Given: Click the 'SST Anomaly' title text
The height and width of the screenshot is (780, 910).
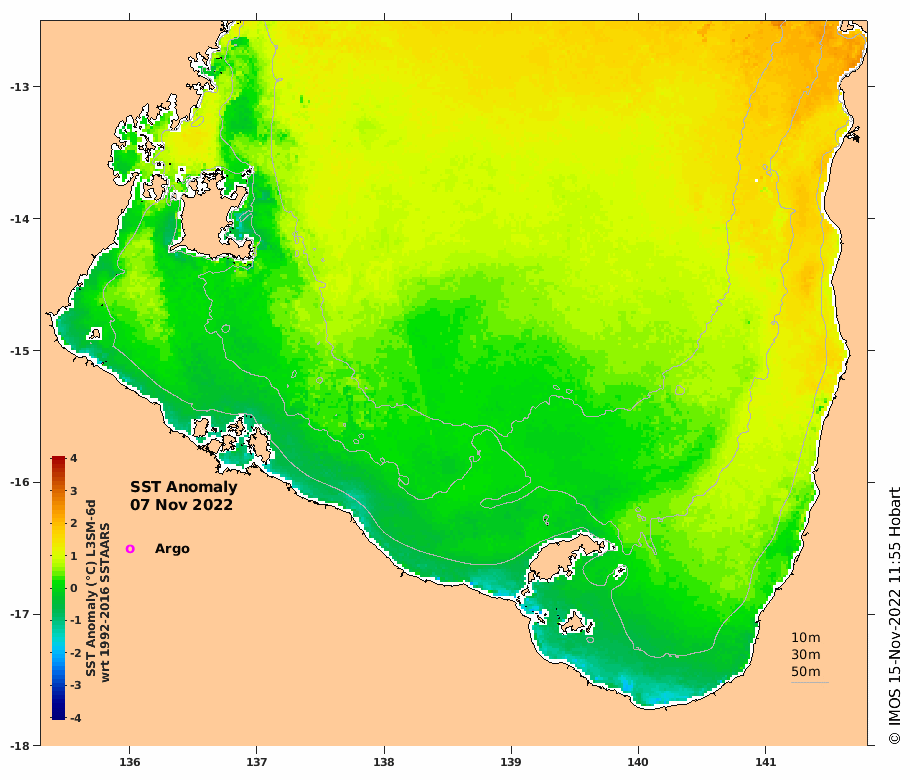Looking at the screenshot, I should 183,487.
